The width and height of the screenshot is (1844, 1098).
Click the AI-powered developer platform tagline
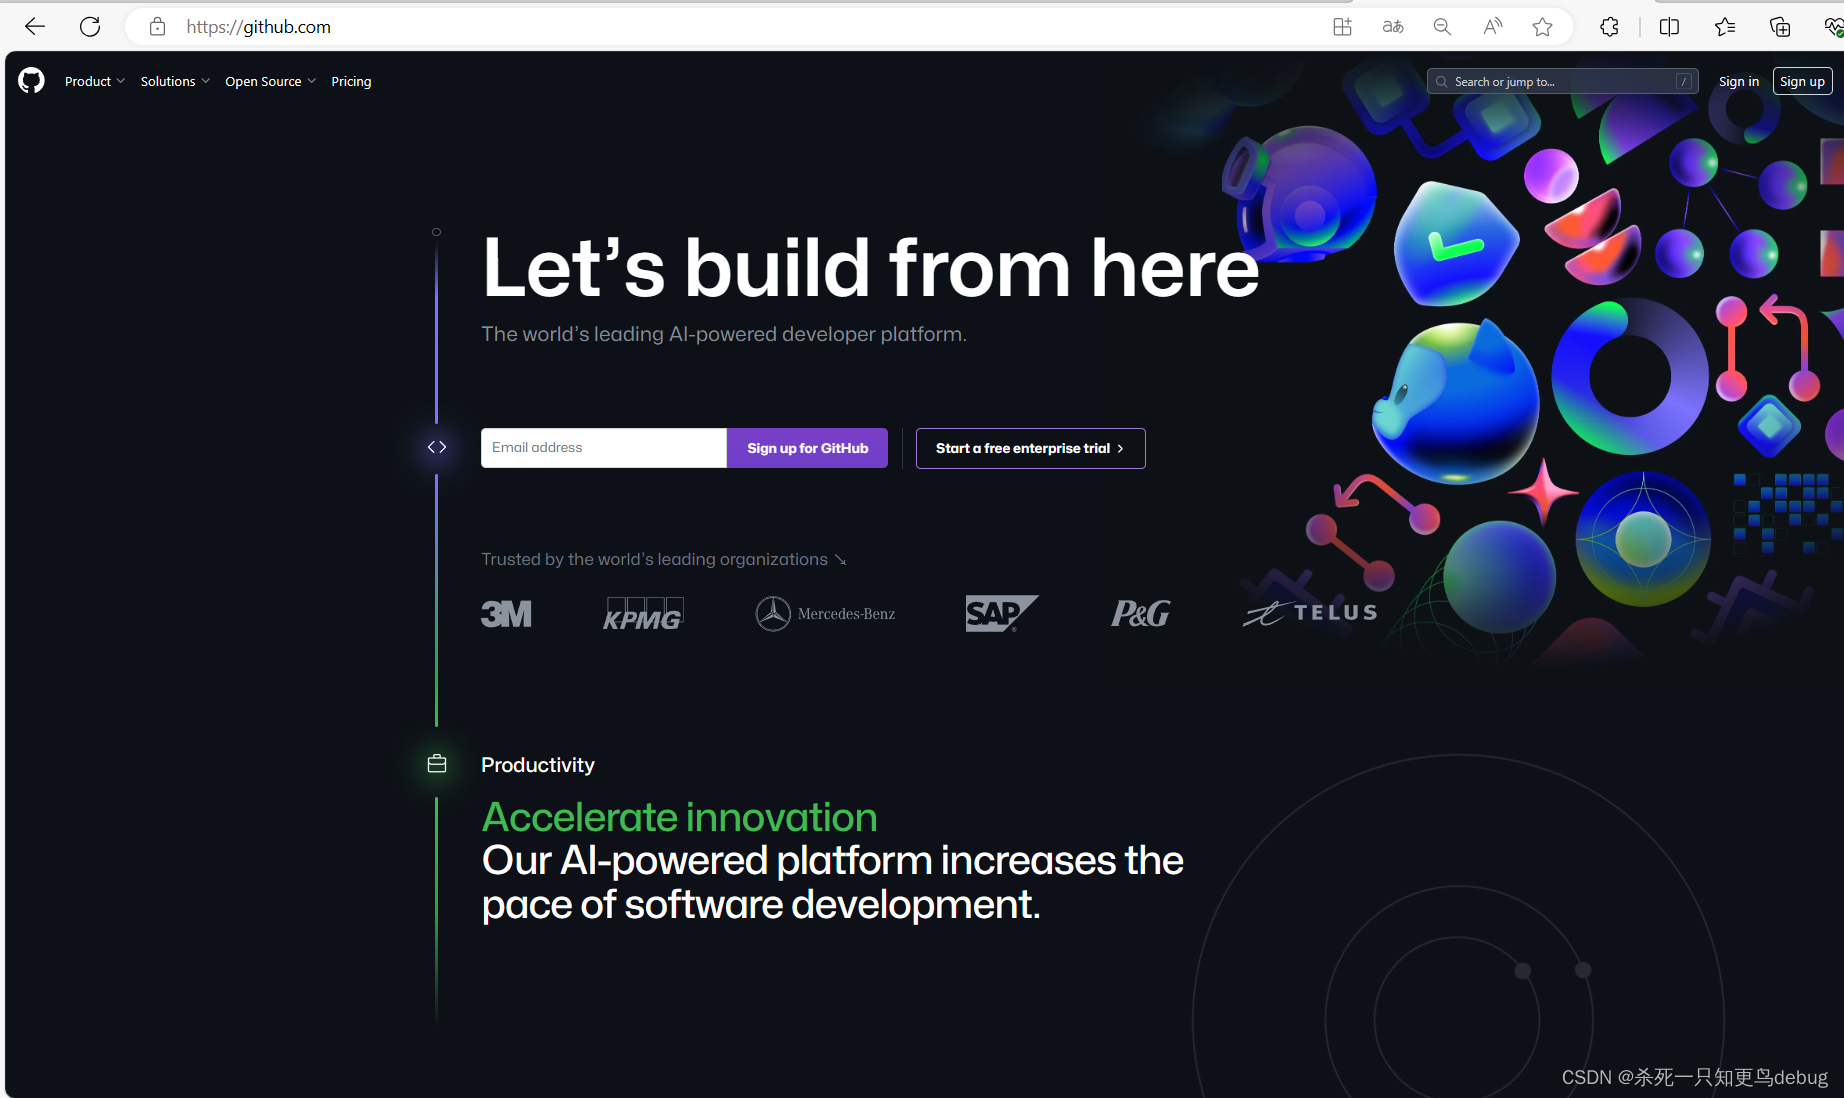724,334
